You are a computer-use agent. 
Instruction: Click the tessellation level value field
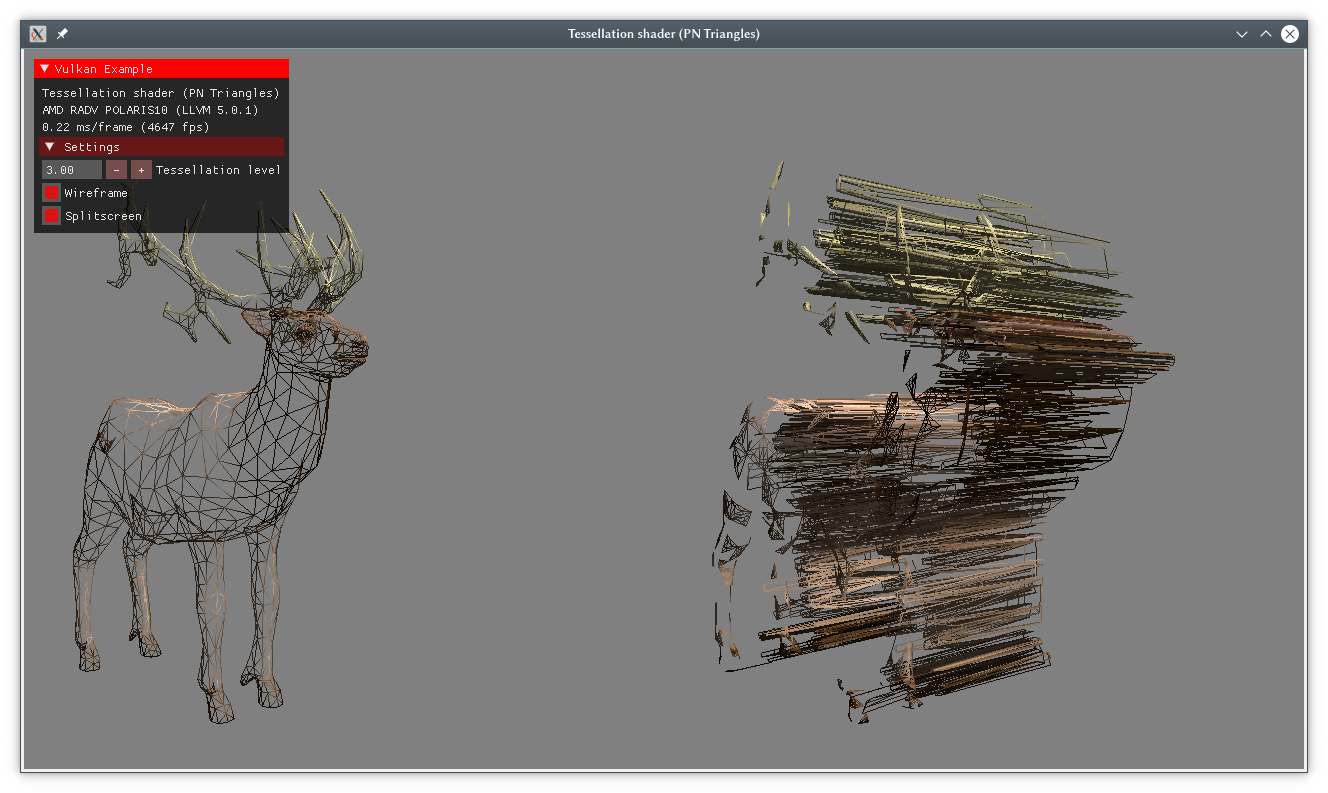[72, 170]
